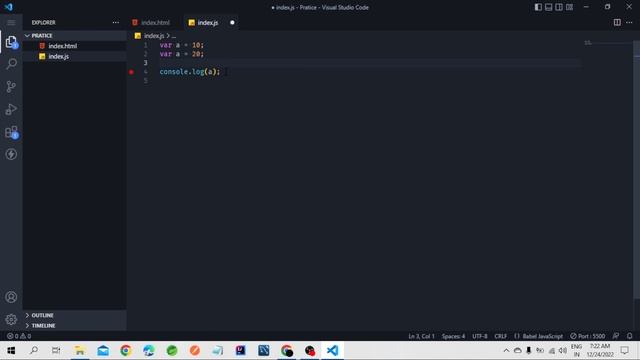Show hidden system tray icons
The height and width of the screenshot is (360, 640).
(506, 350)
